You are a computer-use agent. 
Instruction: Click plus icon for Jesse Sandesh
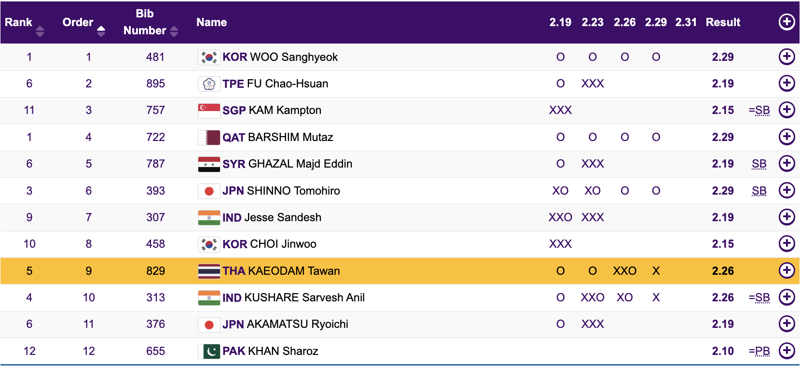point(786,217)
